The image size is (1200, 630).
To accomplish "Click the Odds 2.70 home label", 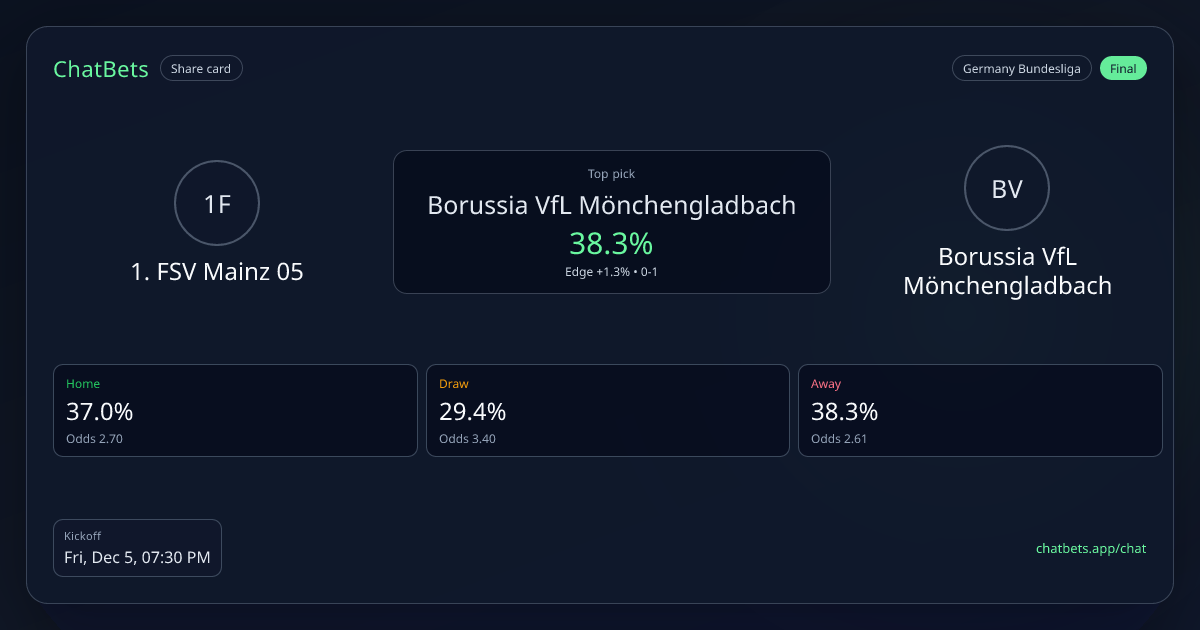I will 94,438.
